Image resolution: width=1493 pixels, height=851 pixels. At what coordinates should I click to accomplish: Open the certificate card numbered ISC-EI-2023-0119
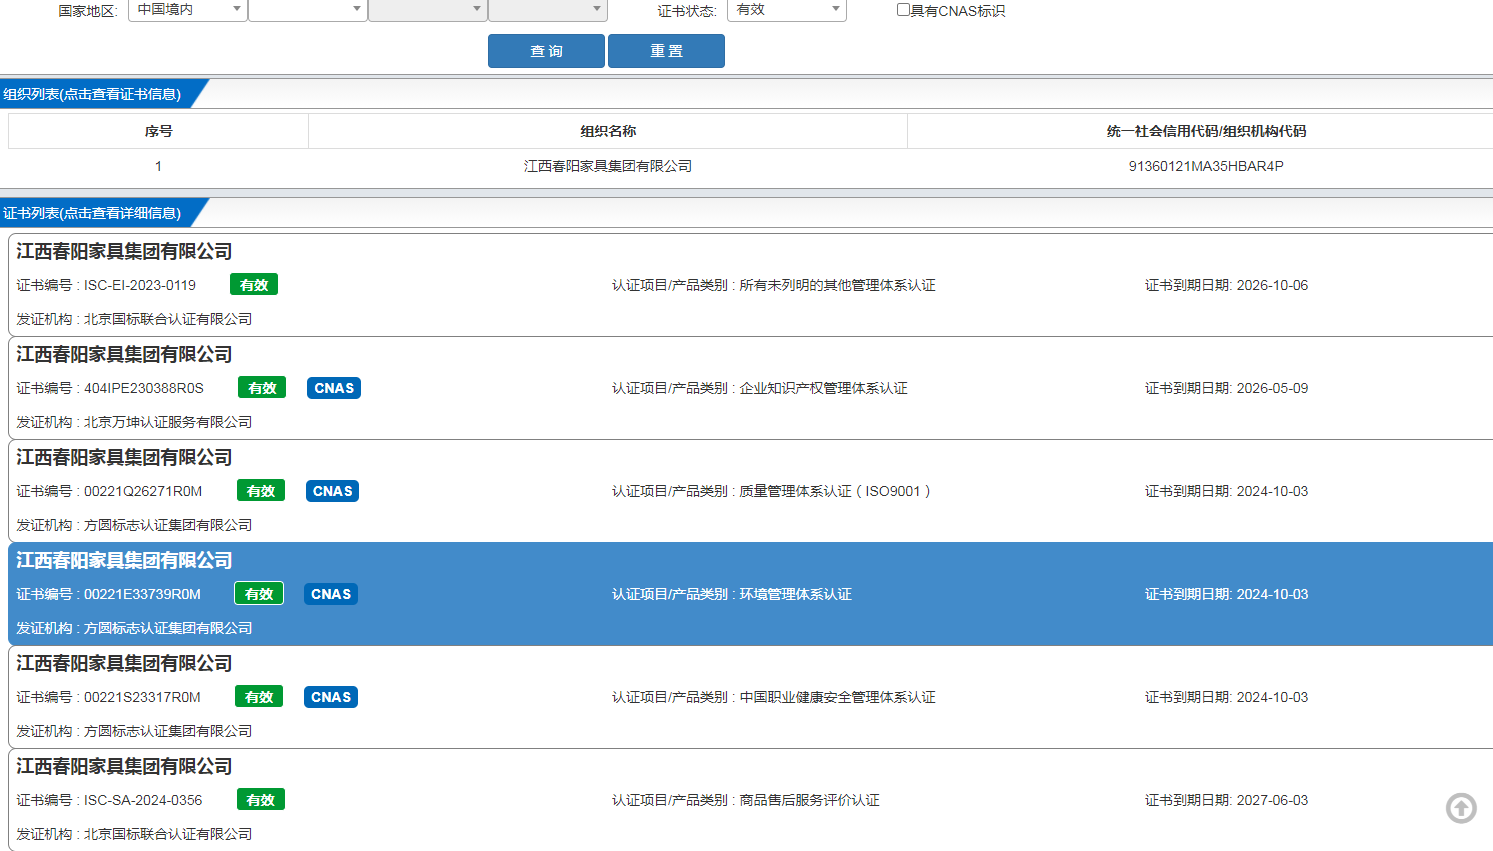coord(750,285)
